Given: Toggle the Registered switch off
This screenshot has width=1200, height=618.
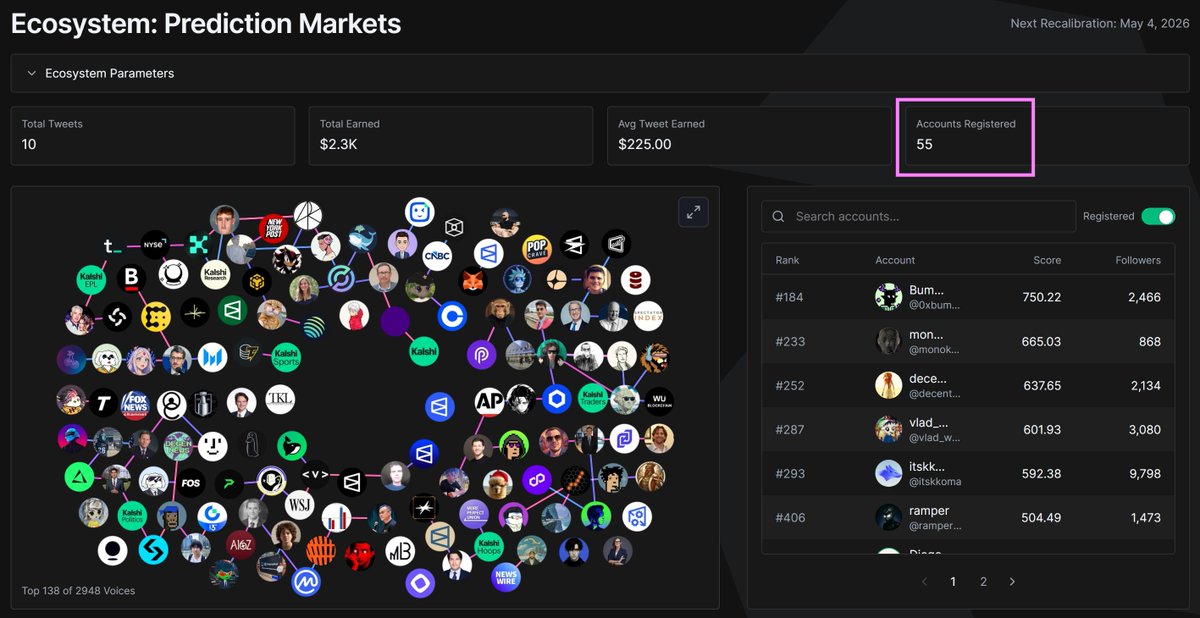Looking at the screenshot, I should click(1158, 216).
